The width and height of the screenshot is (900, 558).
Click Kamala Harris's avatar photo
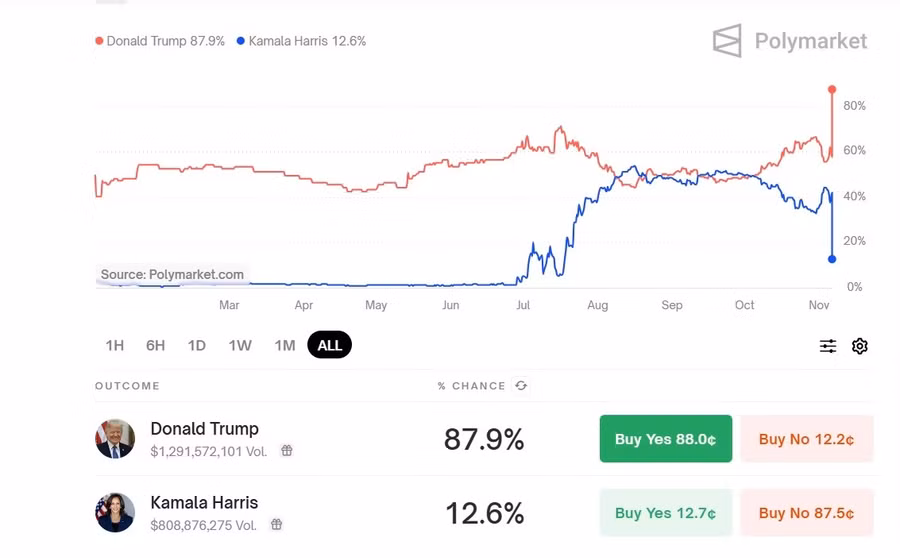[115, 513]
